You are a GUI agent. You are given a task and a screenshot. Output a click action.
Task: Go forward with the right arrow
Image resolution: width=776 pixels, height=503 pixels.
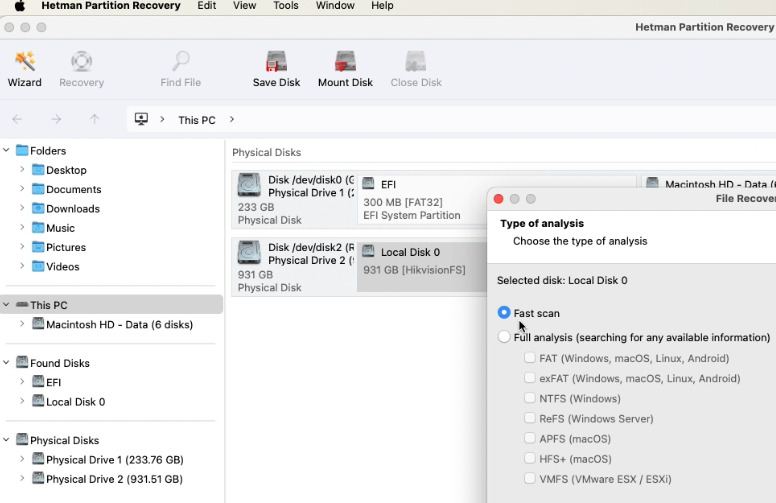point(56,119)
